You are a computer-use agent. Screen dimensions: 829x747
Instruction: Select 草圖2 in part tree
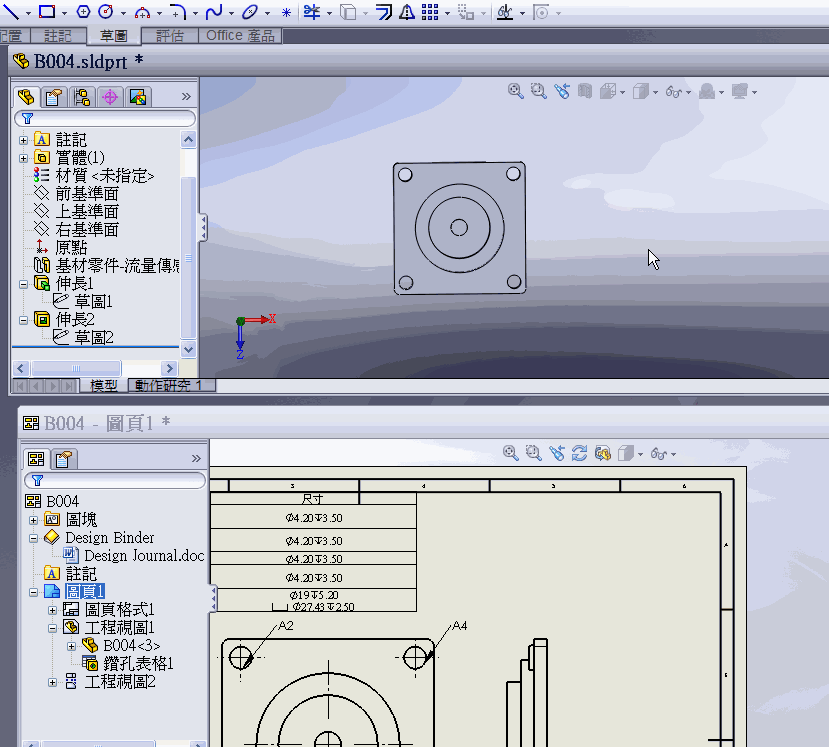[94, 337]
